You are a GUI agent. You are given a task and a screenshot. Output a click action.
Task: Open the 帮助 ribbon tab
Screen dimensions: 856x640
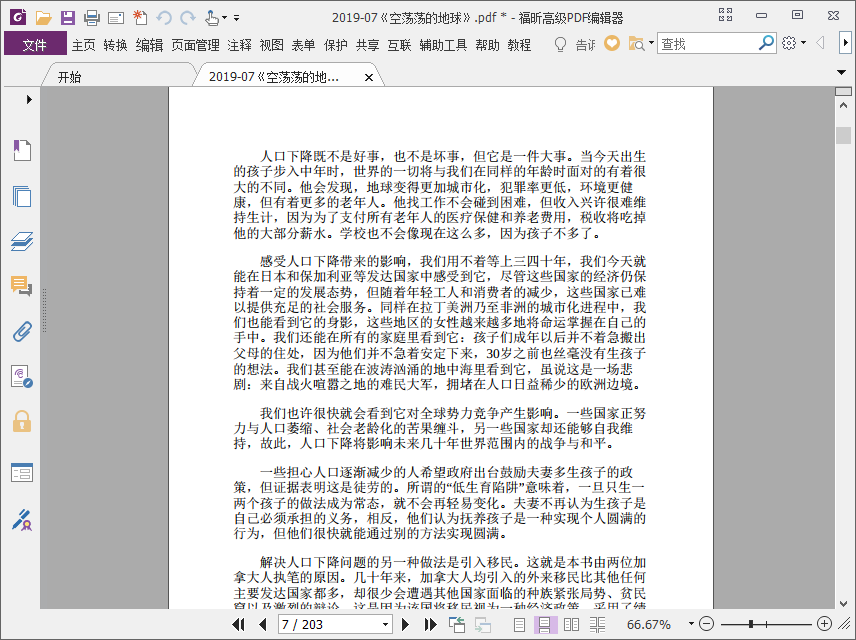pyautogui.click(x=487, y=45)
